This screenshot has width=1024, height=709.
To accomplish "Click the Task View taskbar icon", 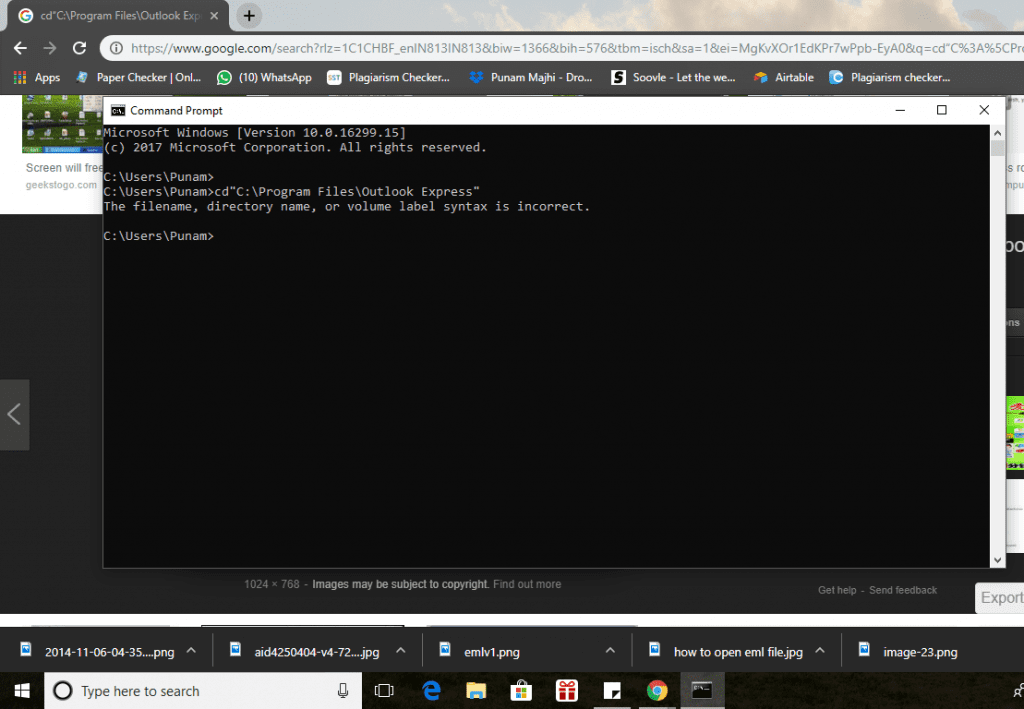I will [384, 691].
